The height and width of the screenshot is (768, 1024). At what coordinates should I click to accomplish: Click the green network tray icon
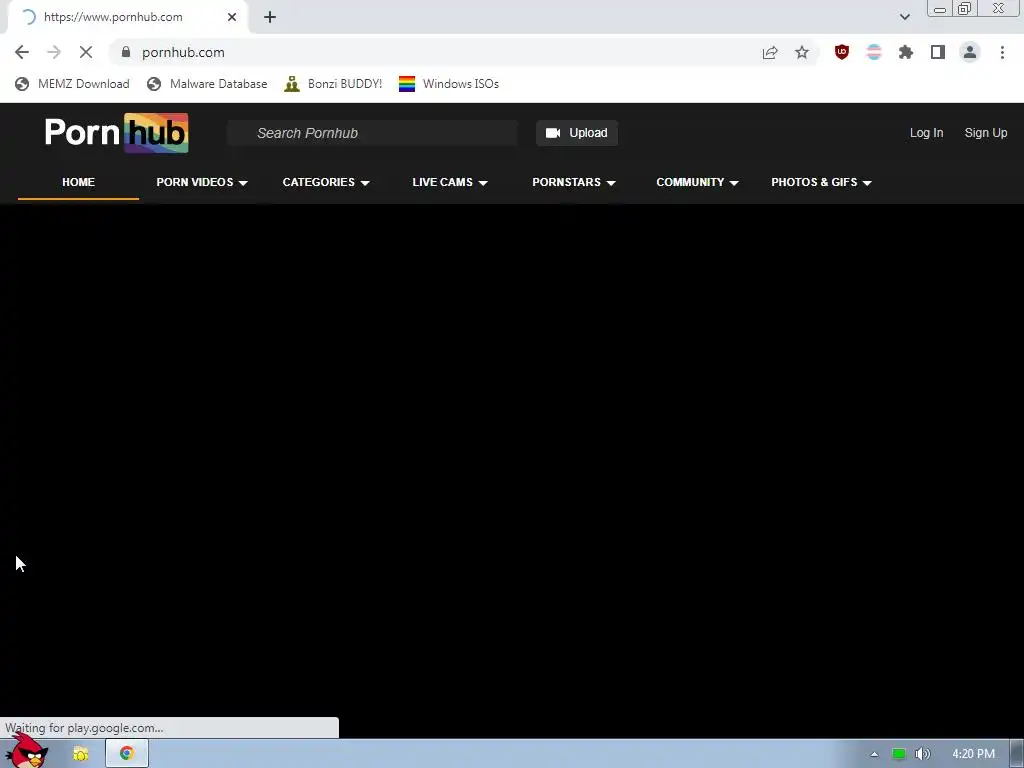pos(899,754)
